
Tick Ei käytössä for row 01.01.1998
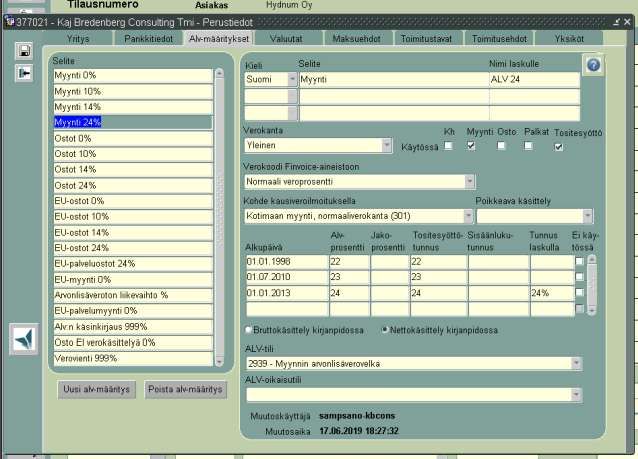tap(579, 261)
